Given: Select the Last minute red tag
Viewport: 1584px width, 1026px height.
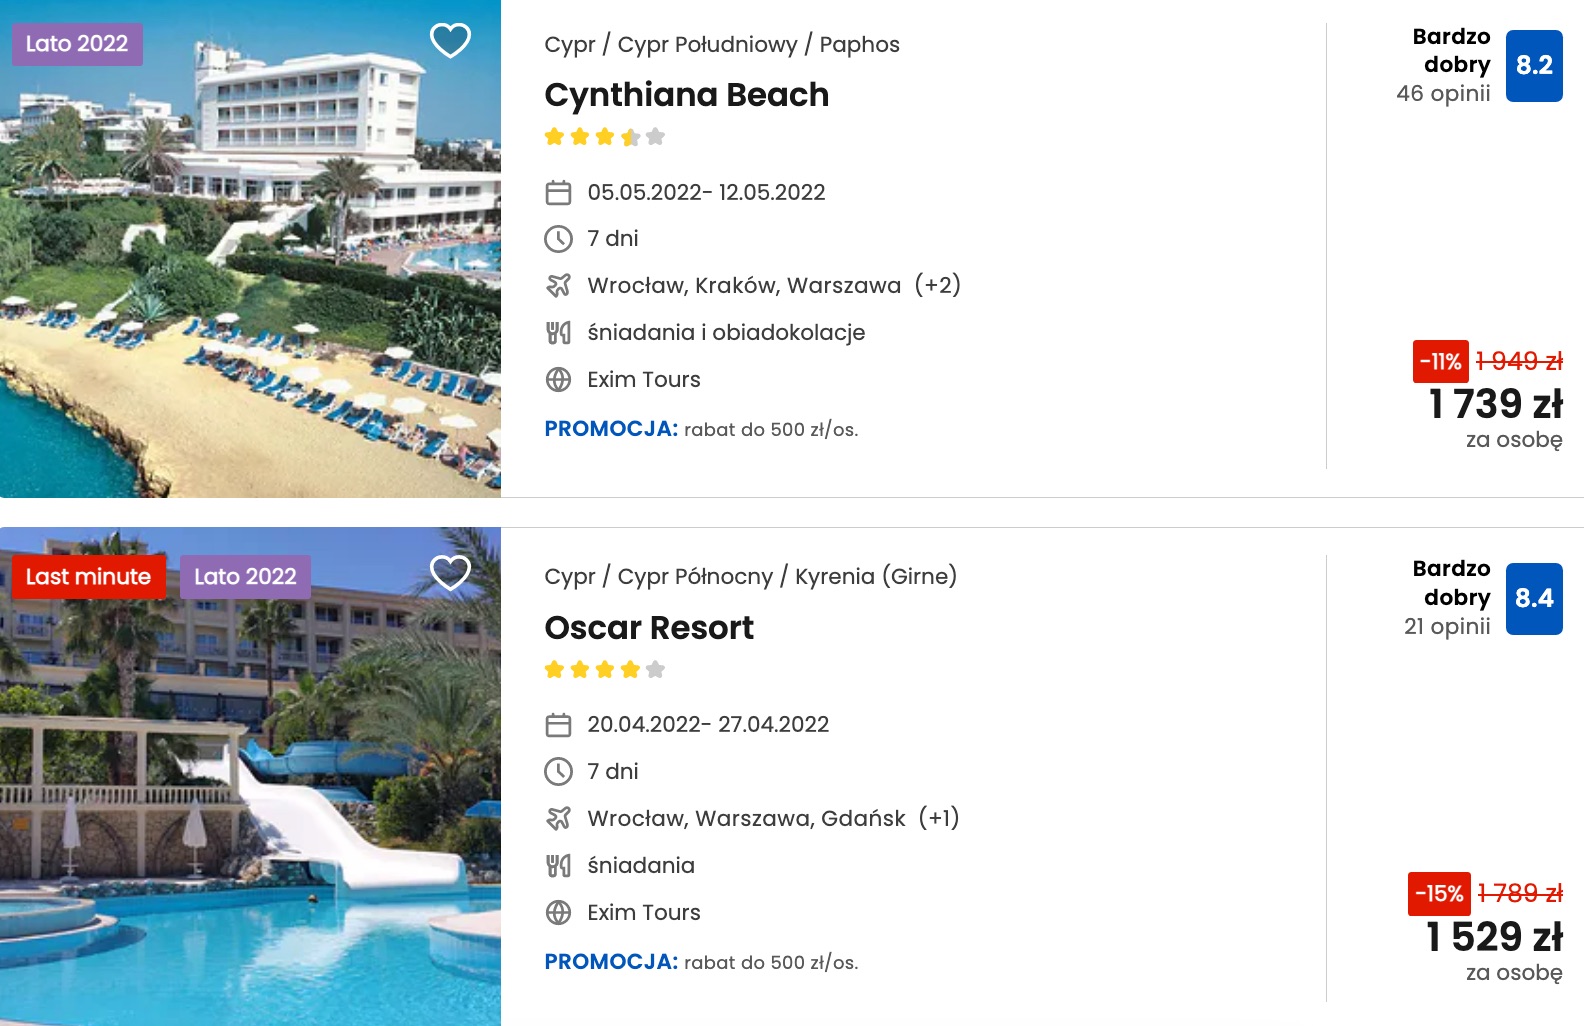Looking at the screenshot, I should click(88, 577).
